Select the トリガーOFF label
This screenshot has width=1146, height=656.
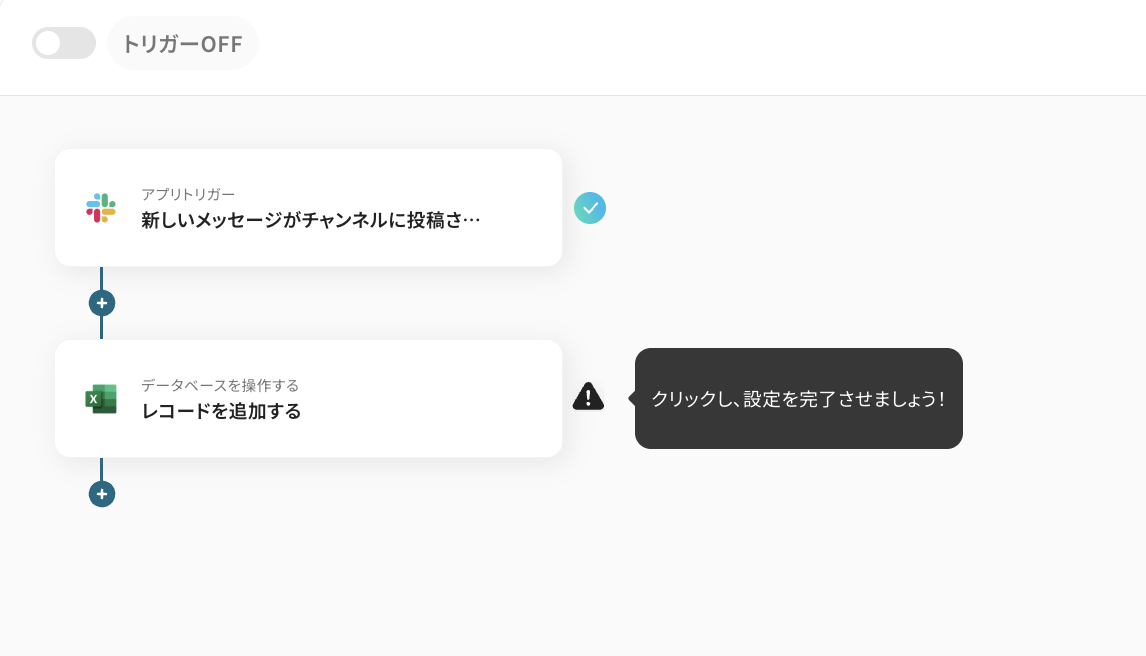click(x=182, y=43)
